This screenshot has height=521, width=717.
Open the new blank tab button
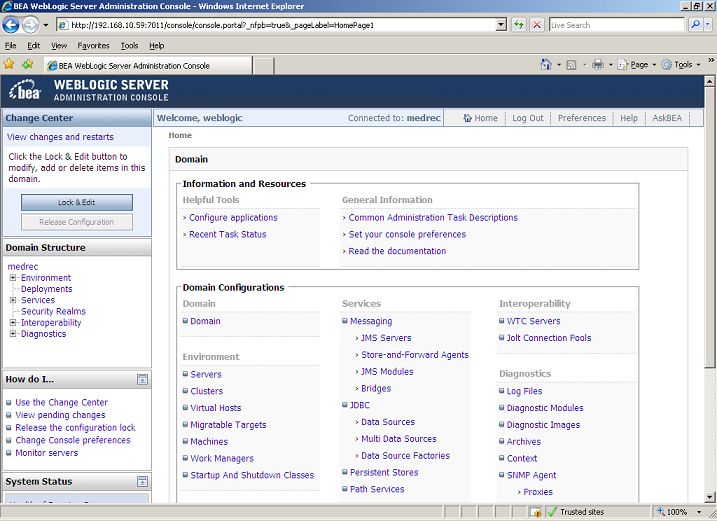pyautogui.click(x=263, y=66)
